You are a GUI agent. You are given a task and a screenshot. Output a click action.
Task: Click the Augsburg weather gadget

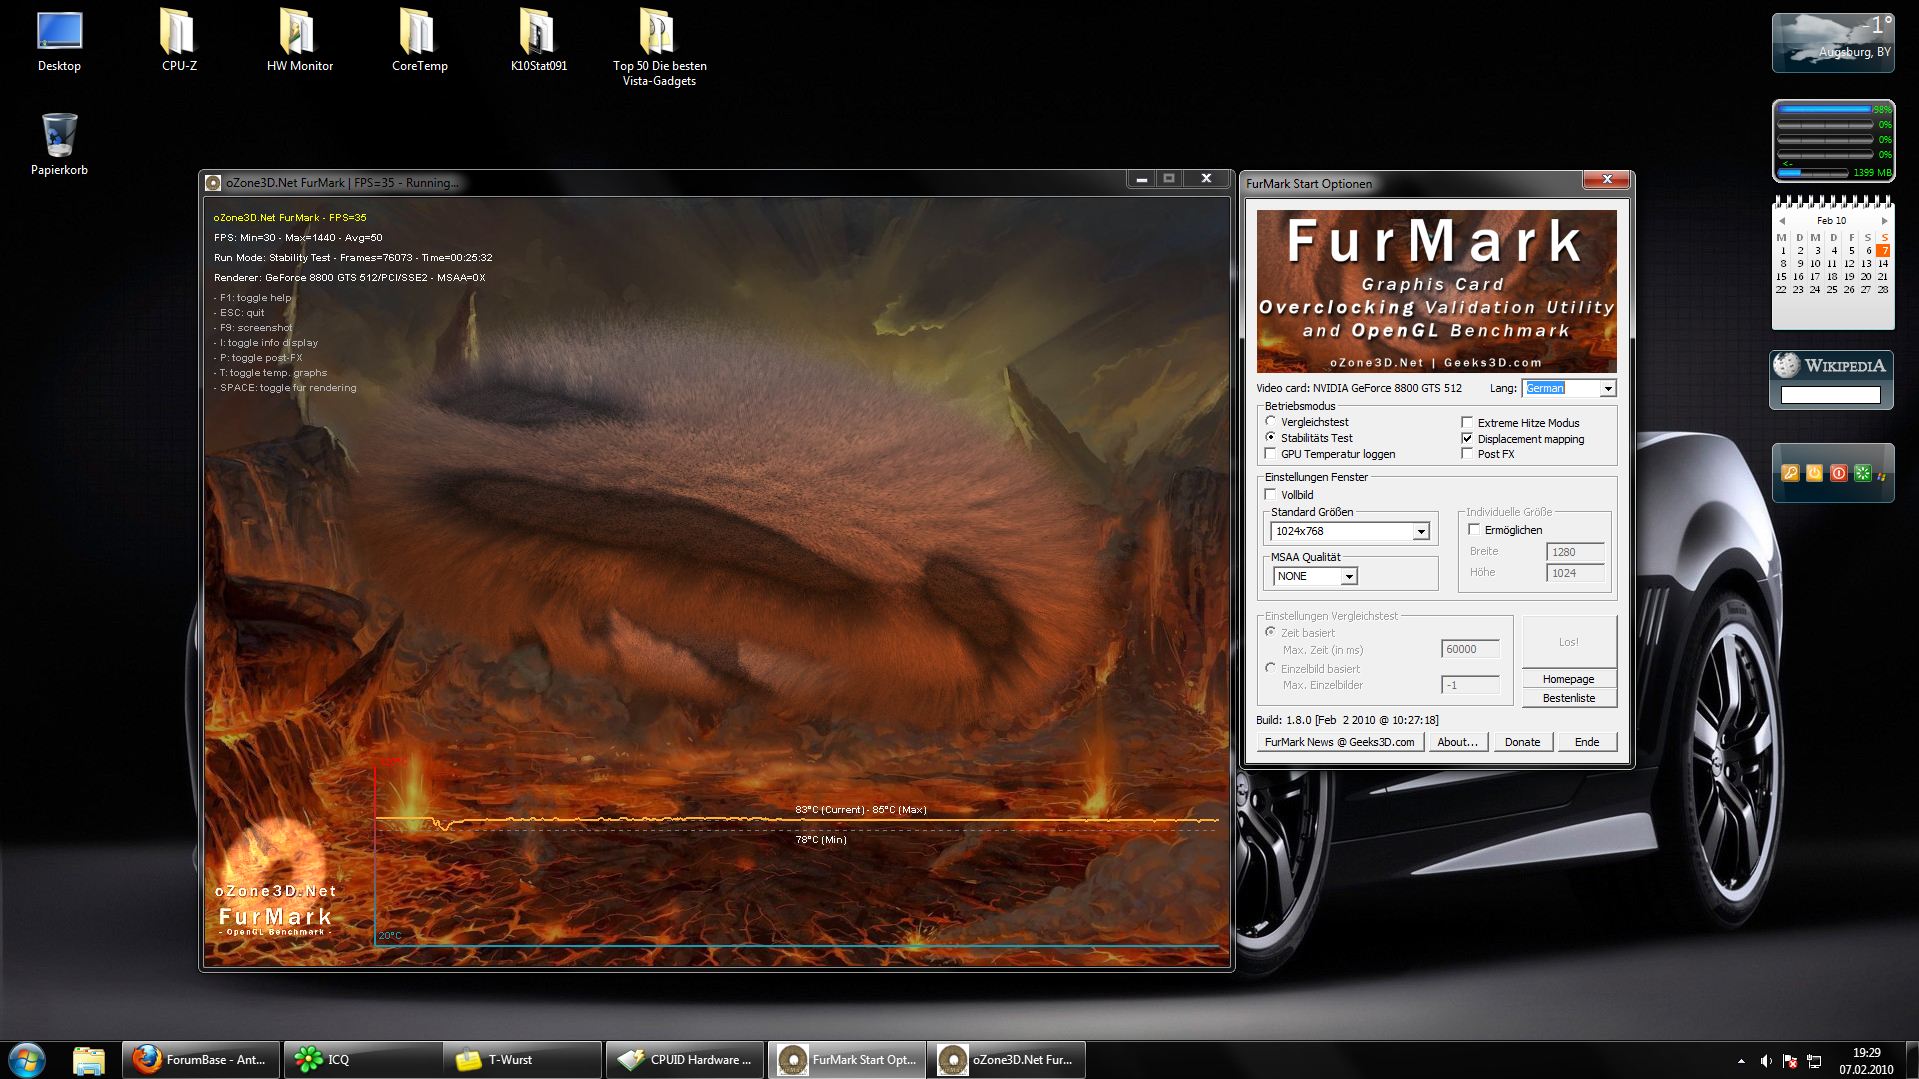click(x=1833, y=43)
